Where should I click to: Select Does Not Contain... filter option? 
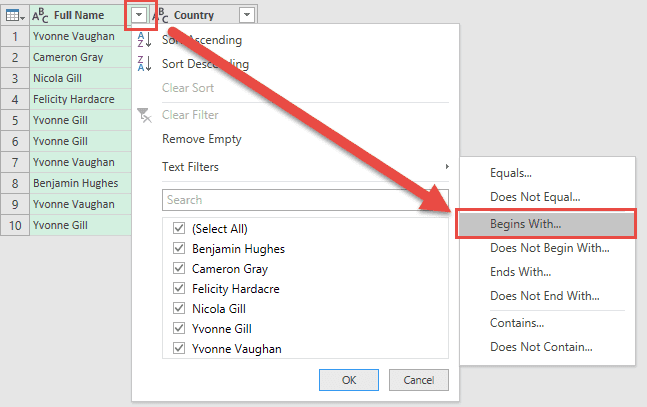(x=541, y=347)
